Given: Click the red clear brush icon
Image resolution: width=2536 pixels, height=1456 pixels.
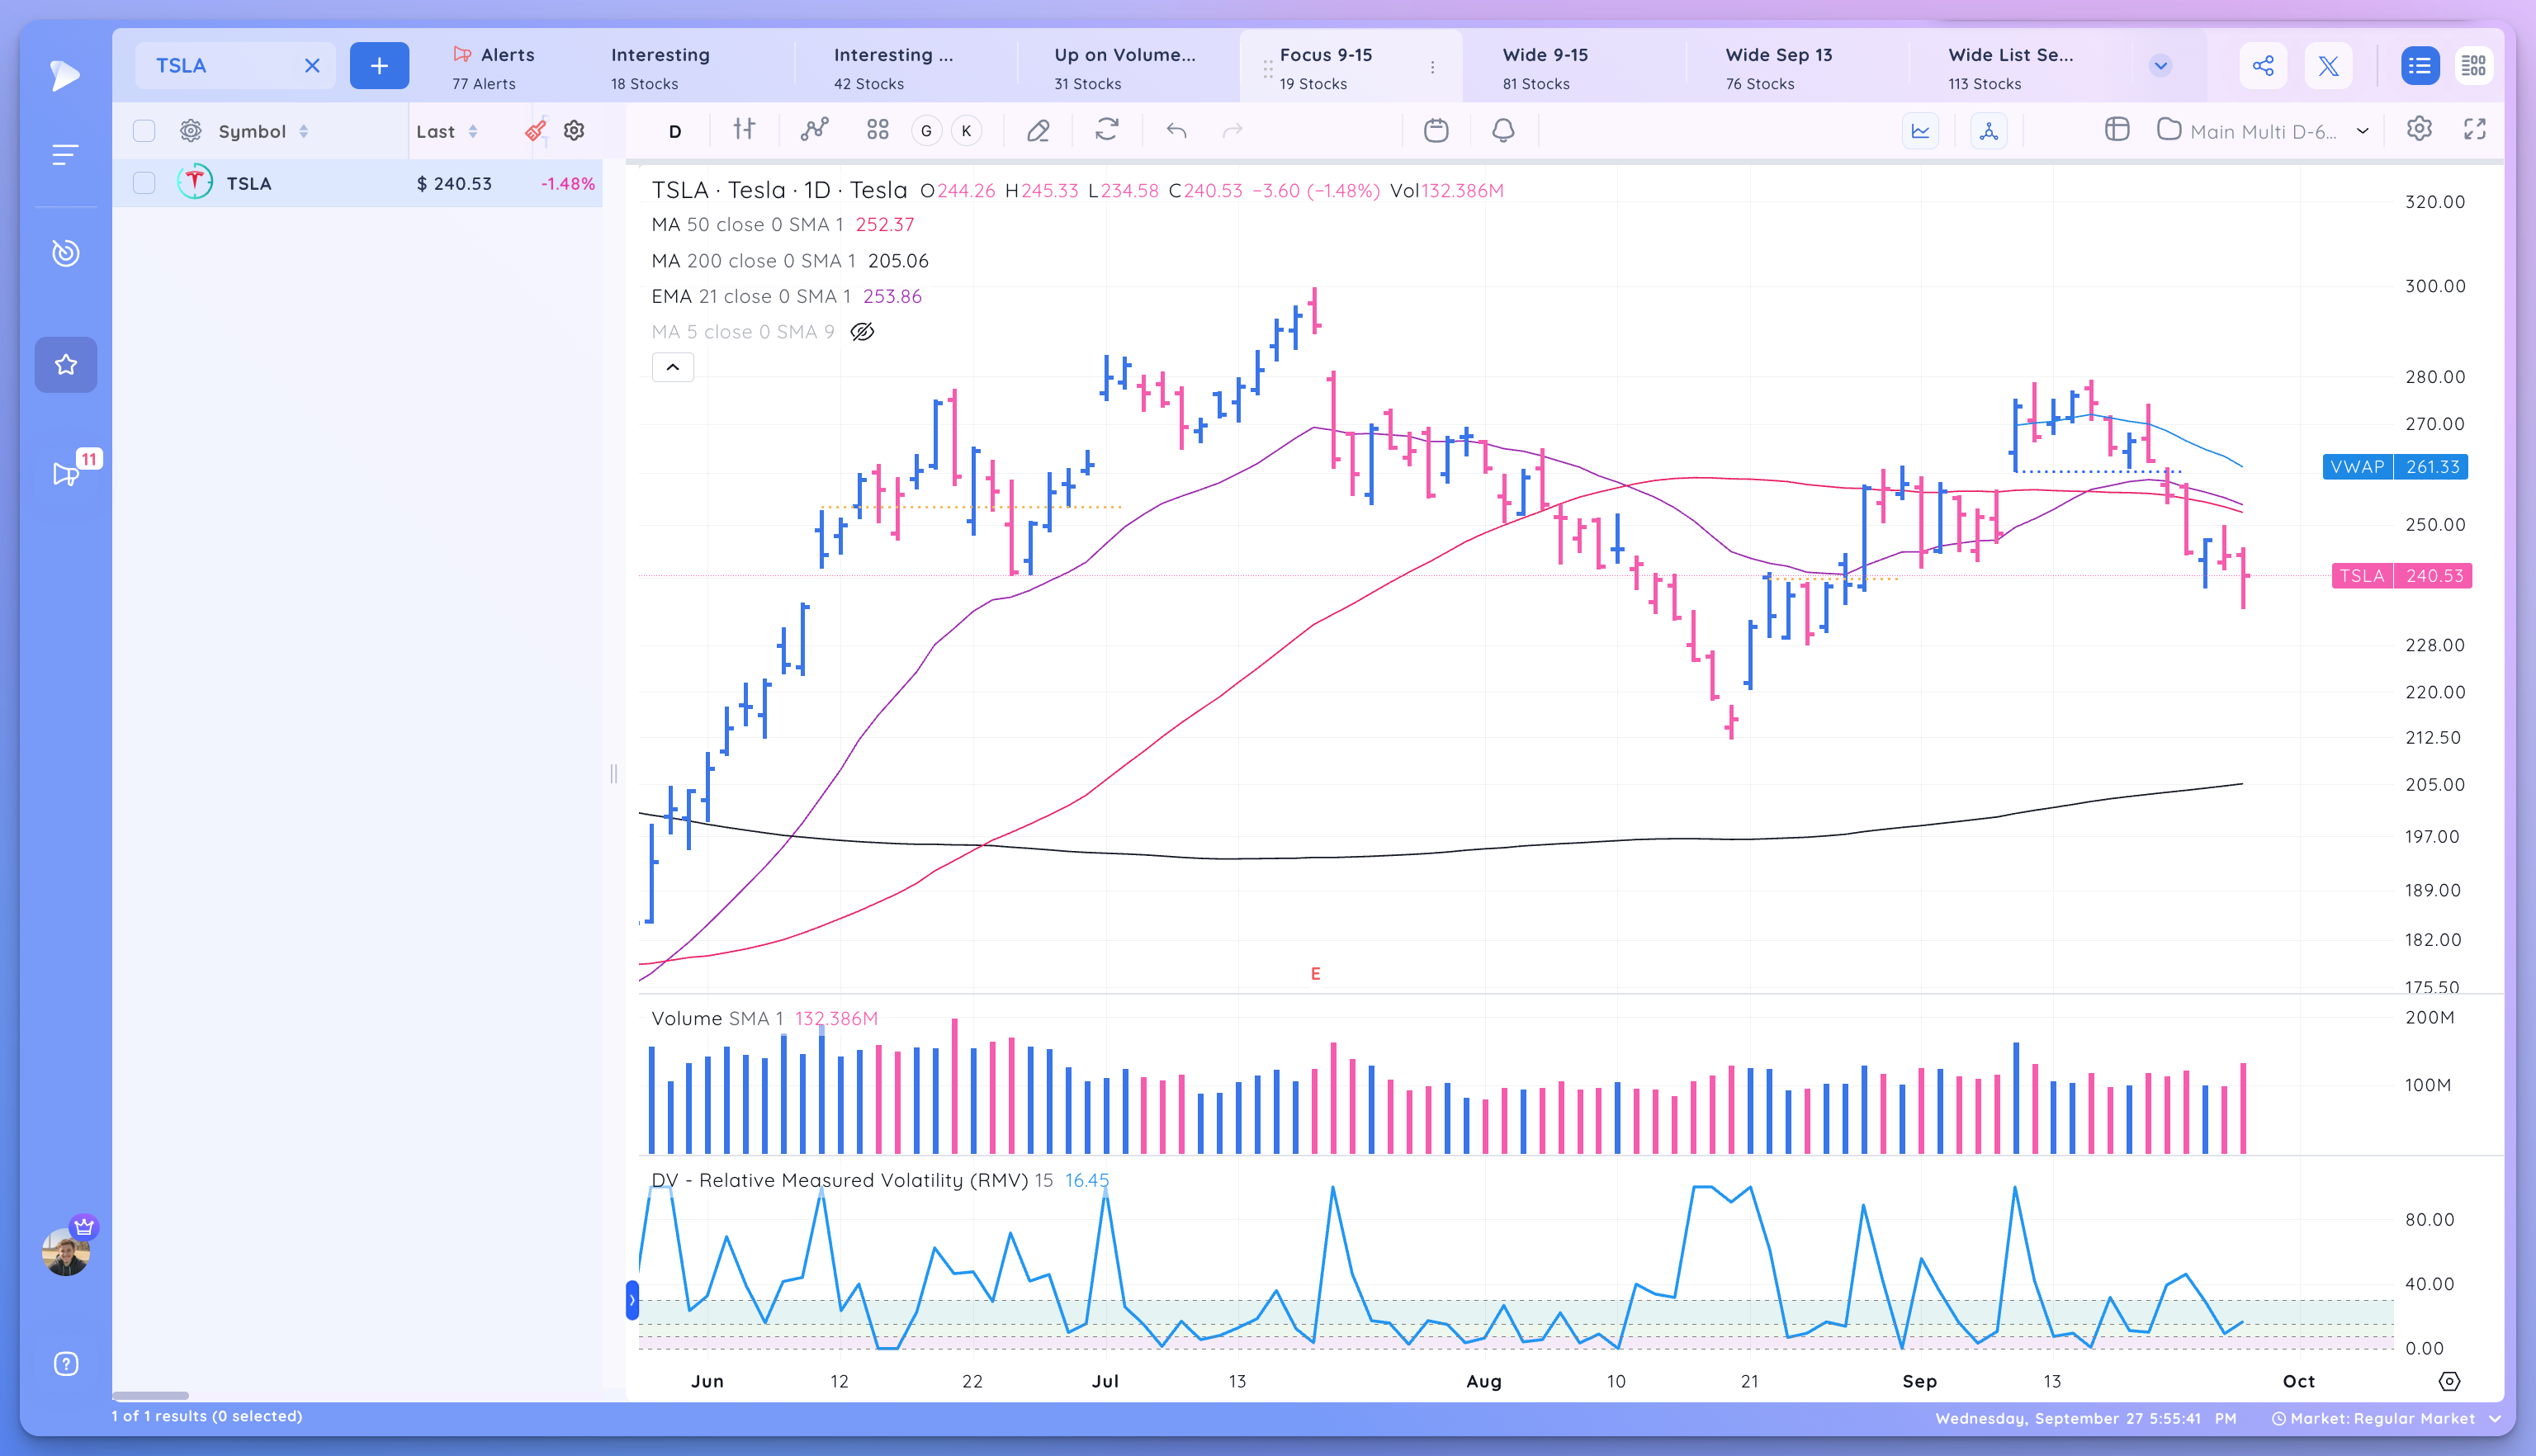Looking at the screenshot, I should (536, 130).
